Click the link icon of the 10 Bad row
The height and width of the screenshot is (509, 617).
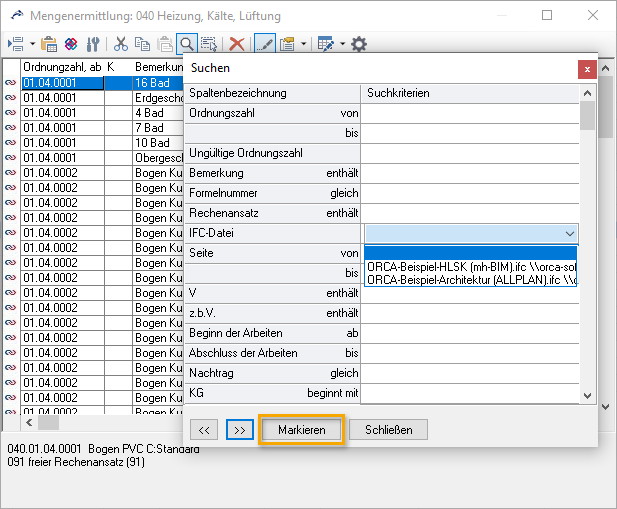click(11, 143)
